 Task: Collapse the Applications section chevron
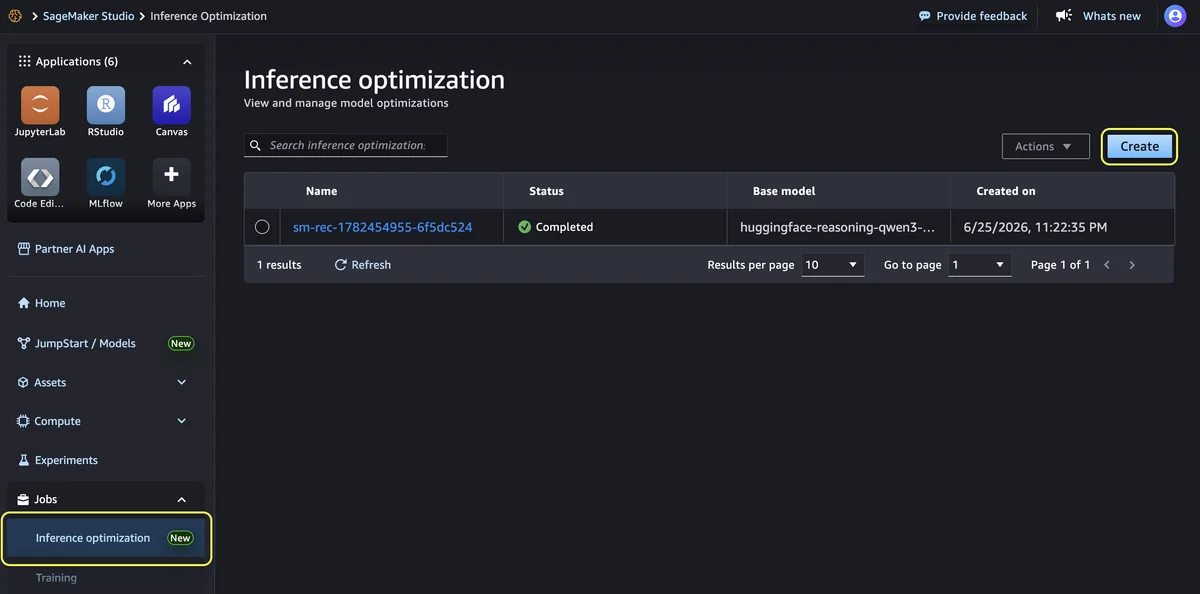pyautogui.click(x=187, y=62)
